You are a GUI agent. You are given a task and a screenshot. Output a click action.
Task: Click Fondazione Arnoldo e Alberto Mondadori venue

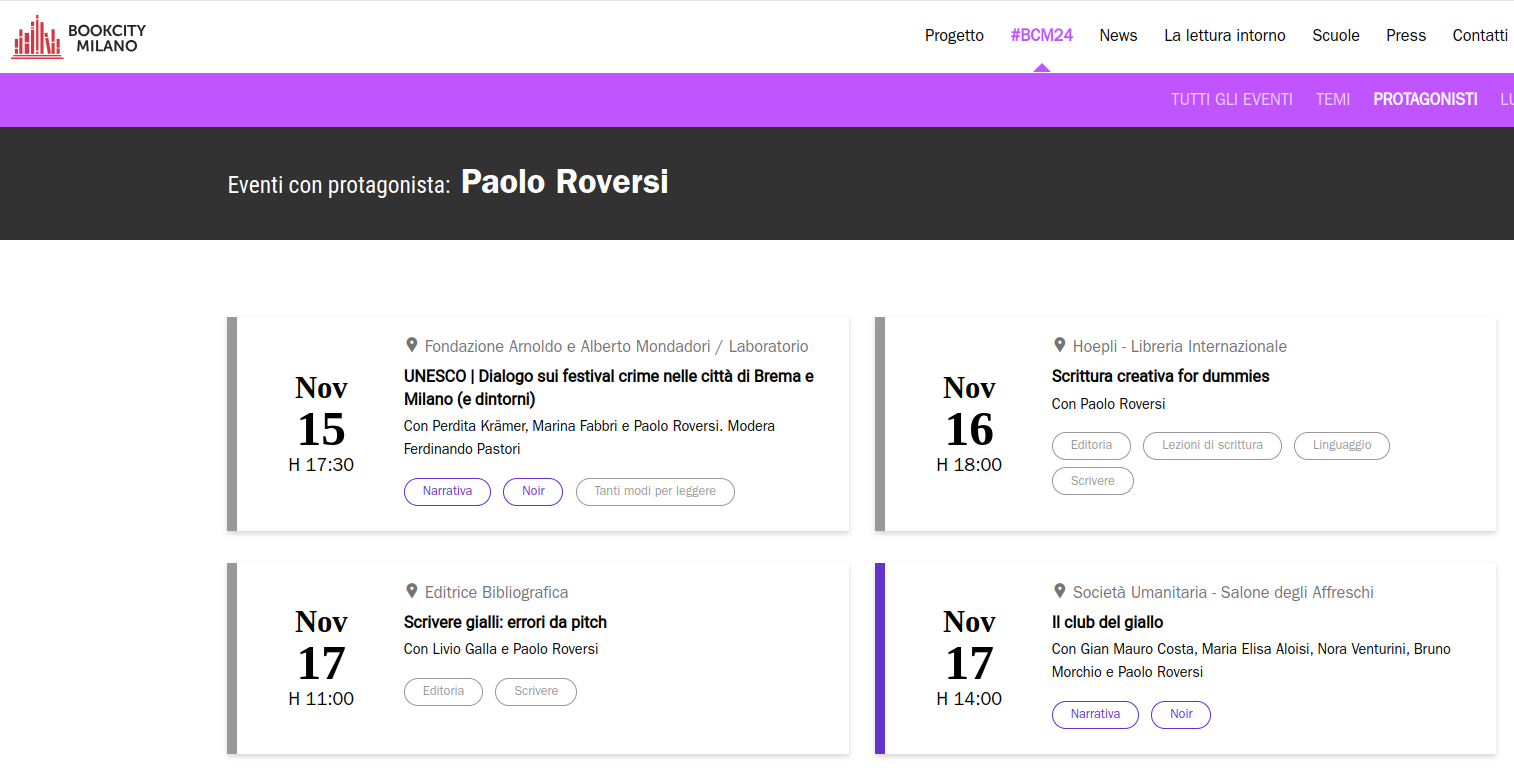(616, 346)
